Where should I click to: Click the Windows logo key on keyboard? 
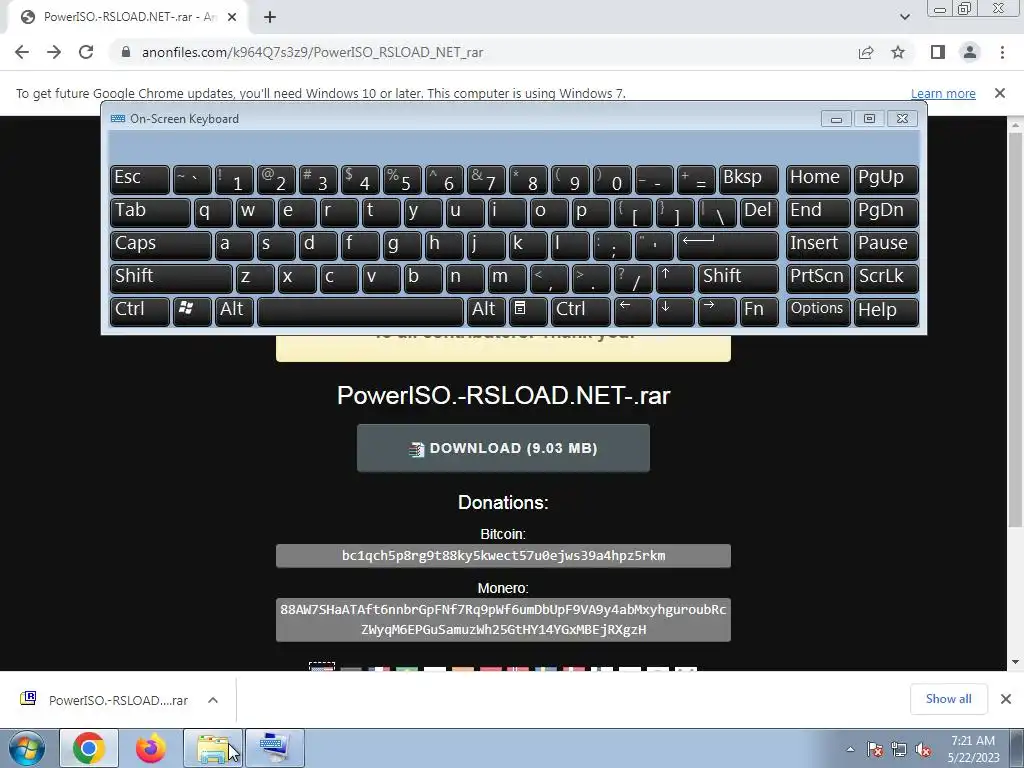tap(192, 311)
